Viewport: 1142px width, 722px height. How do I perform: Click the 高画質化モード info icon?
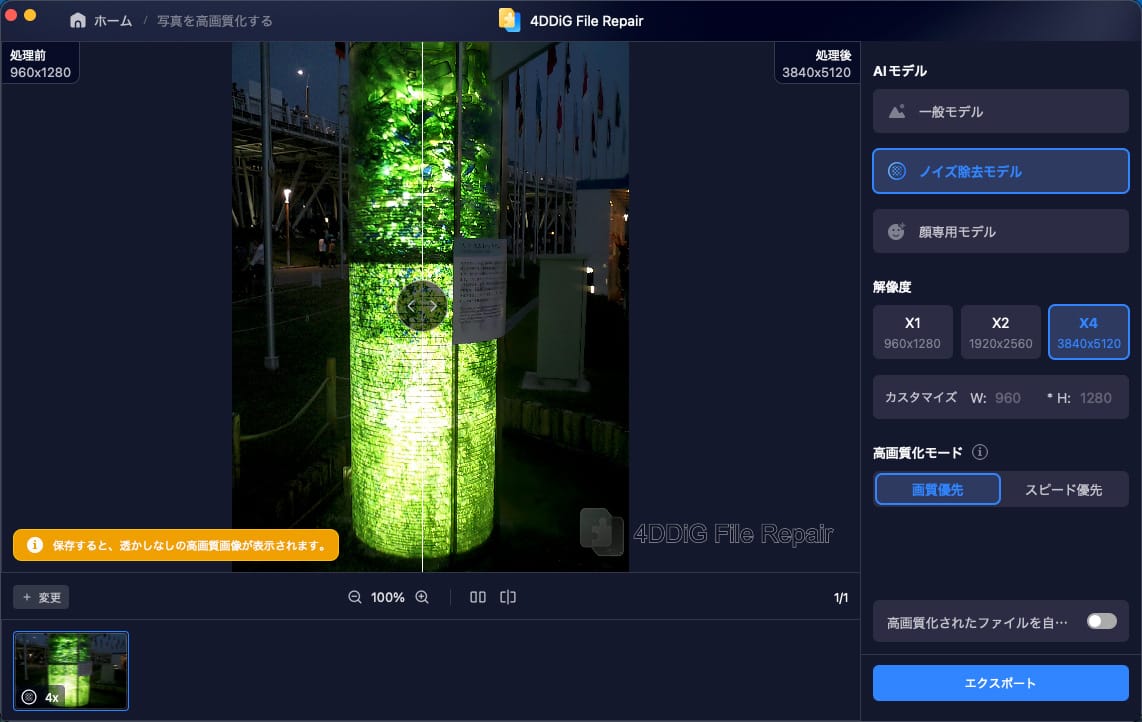pos(980,453)
